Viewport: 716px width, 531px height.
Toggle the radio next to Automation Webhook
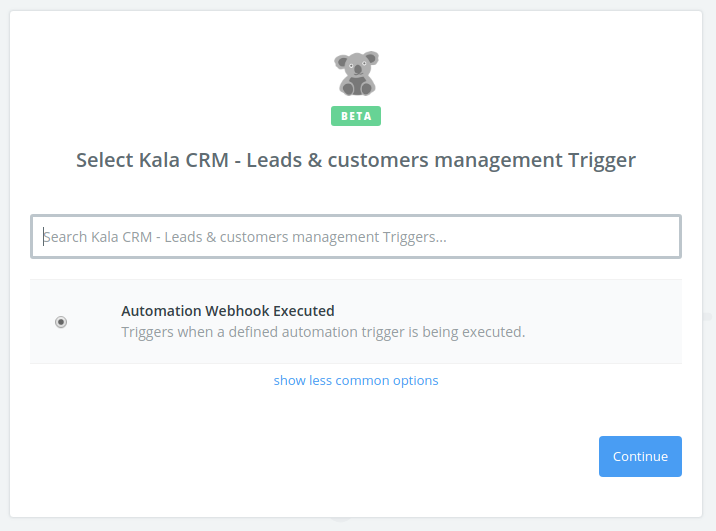coord(61,322)
